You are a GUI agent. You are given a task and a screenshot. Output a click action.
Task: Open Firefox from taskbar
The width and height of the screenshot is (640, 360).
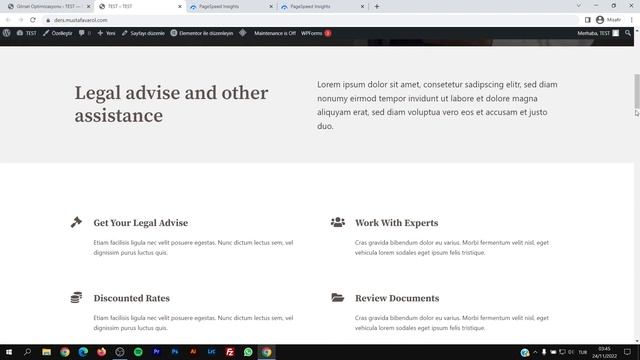101,352
